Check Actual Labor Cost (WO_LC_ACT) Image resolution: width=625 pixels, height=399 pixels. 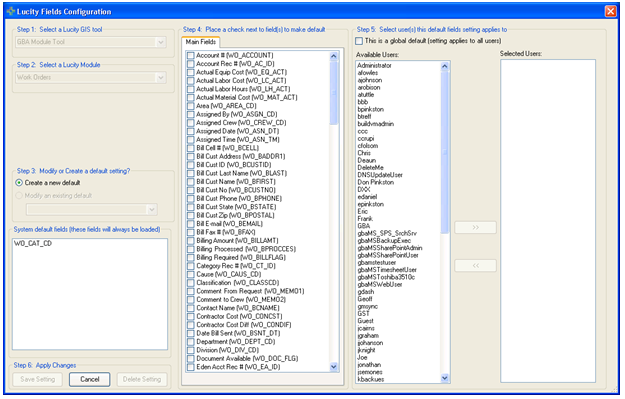pyautogui.click(x=191, y=81)
